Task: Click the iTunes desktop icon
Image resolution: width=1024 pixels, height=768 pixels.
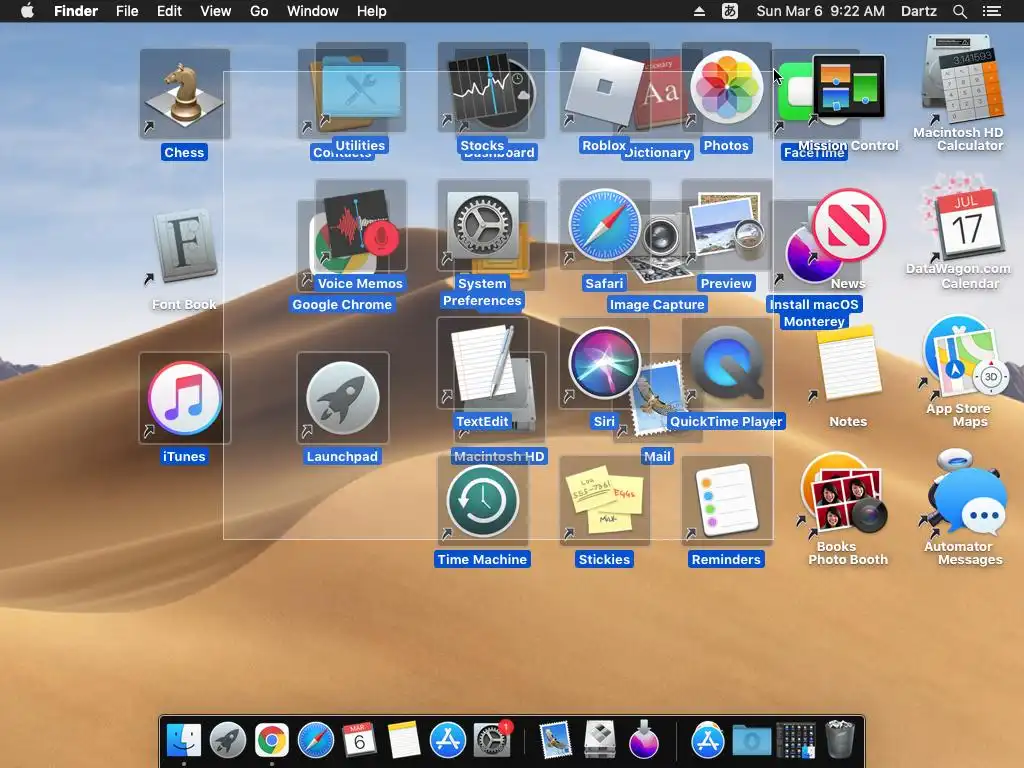Action: [185, 398]
